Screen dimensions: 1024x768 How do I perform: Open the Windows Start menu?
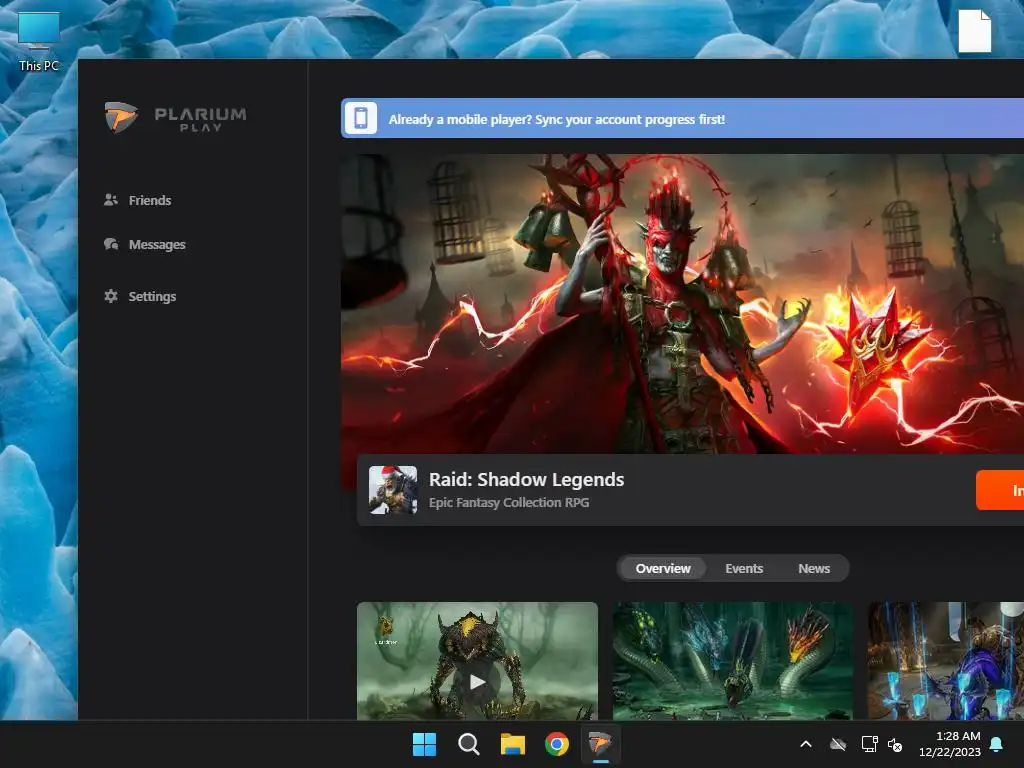coord(424,744)
